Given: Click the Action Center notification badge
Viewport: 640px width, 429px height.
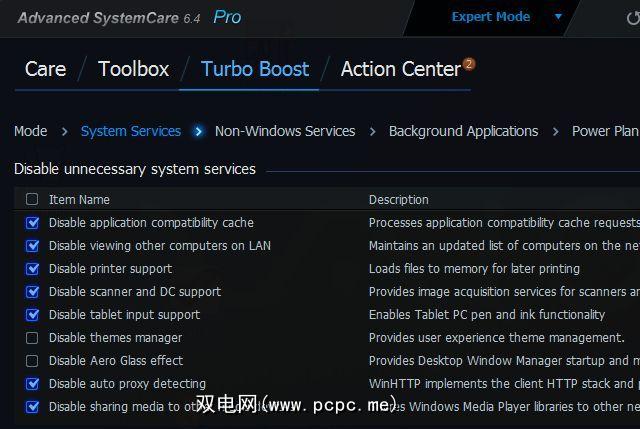Looking at the screenshot, I should click(468, 64).
